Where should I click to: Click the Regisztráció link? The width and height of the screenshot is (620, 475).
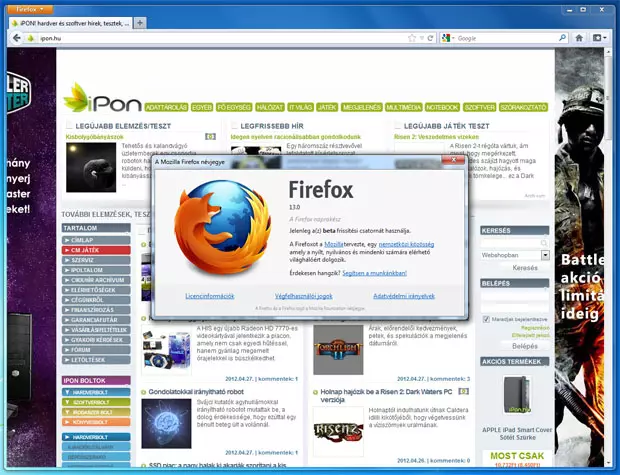tap(535, 328)
